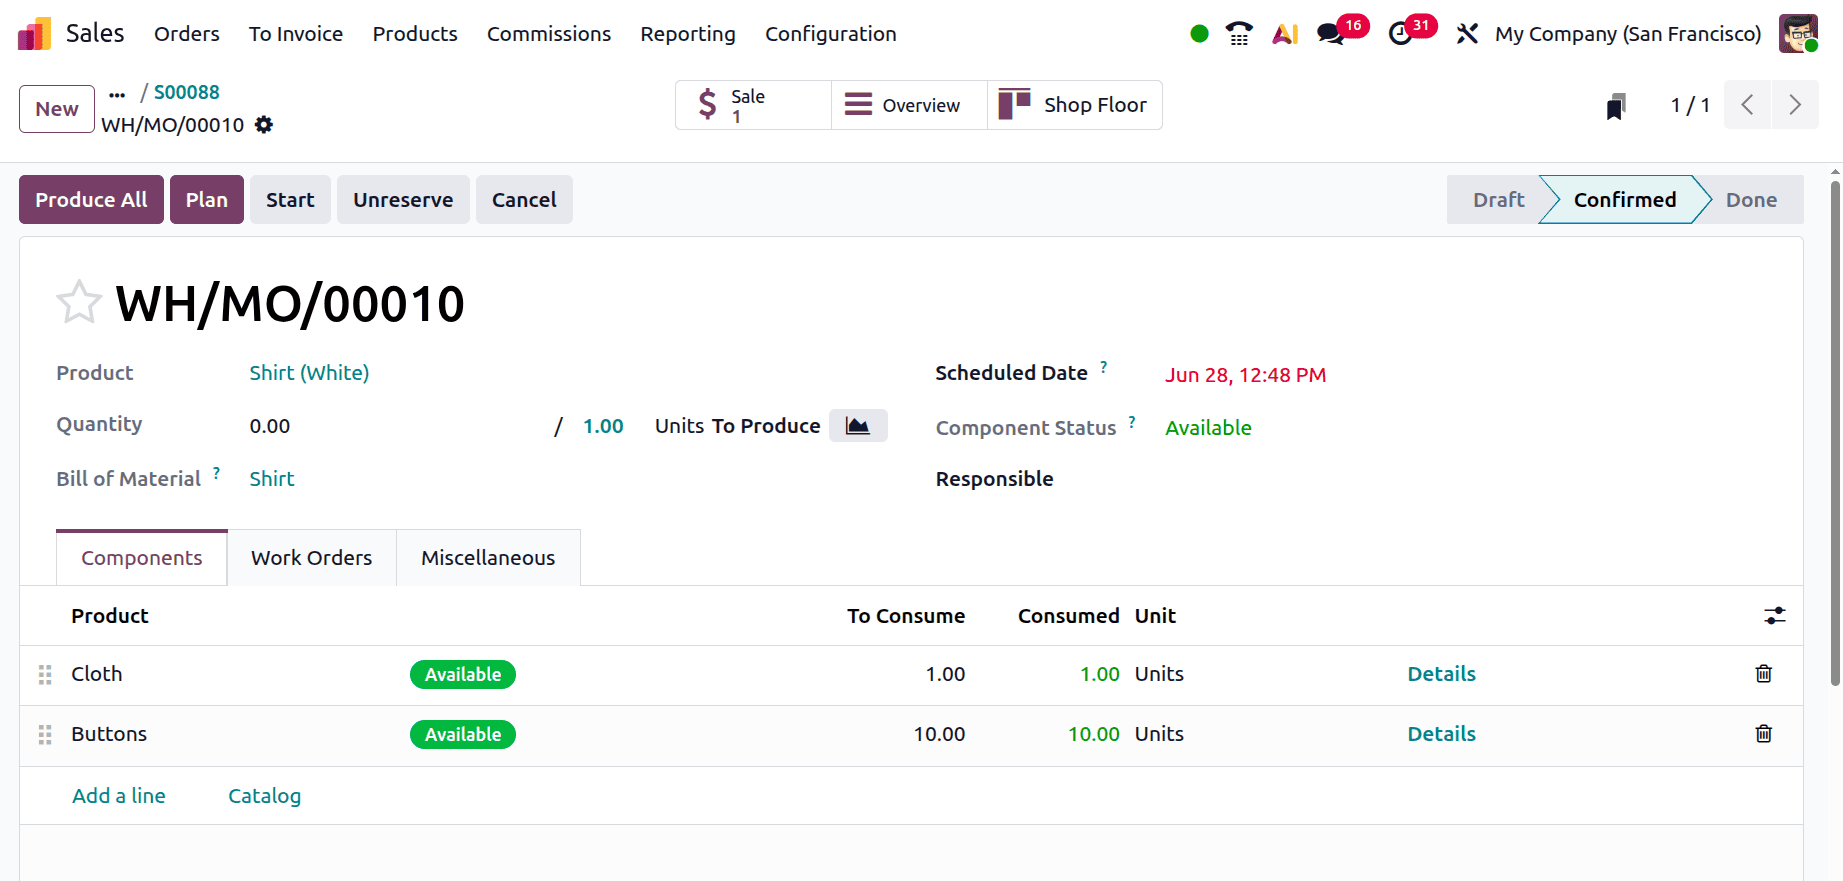Click the Available badge on Cloth row
The height and width of the screenshot is (881, 1843).
click(x=463, y=675)
